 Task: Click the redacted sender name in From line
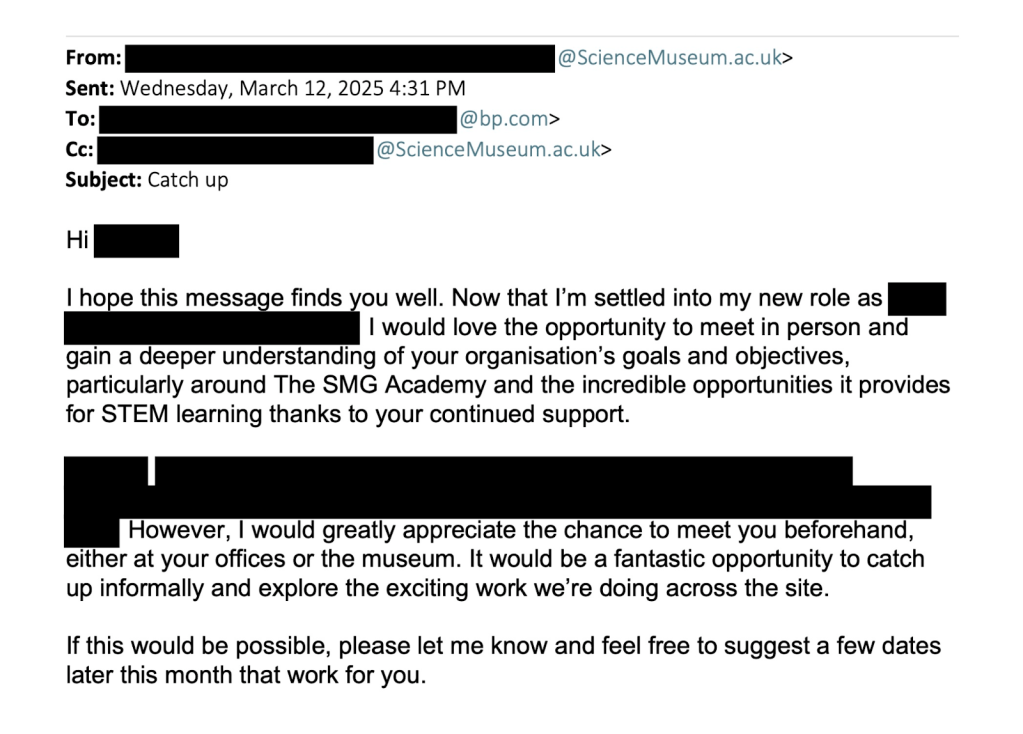(340, 57)
